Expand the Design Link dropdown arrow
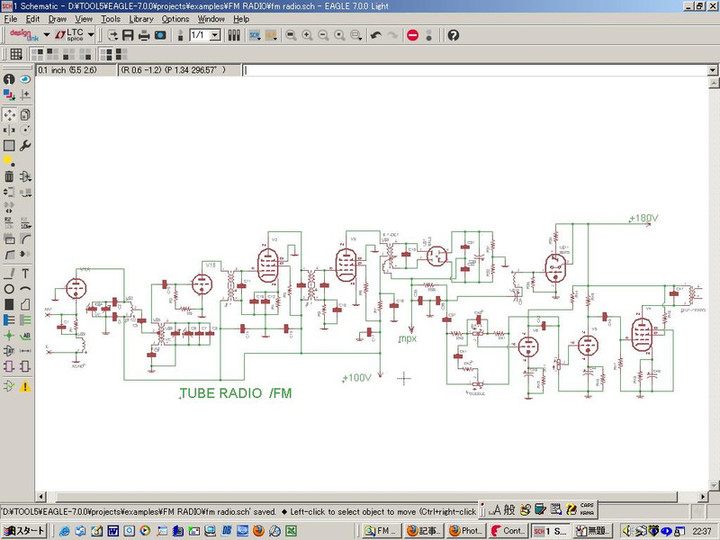The width and height of the screenshot is (720, 540). click(46, 35)
